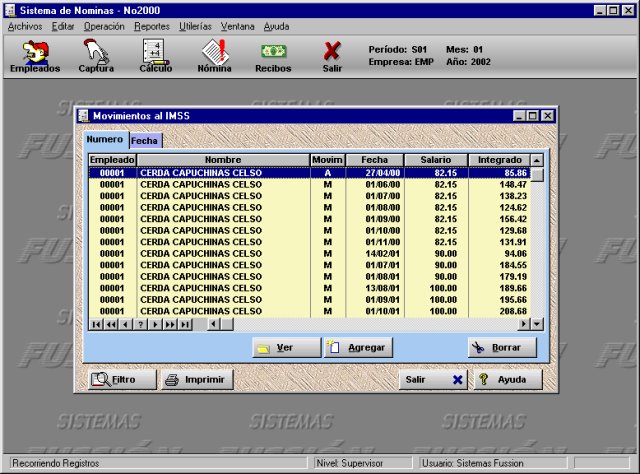640x474 pixels.
Task: Select the Numero tab
Action: pyautogui.click(x=105, y=140)
